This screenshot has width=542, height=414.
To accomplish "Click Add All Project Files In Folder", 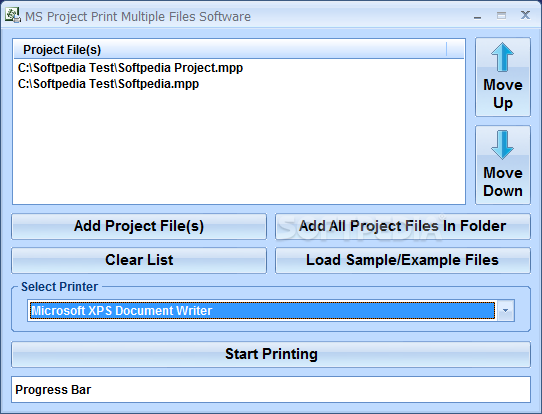I will (403, 226).
